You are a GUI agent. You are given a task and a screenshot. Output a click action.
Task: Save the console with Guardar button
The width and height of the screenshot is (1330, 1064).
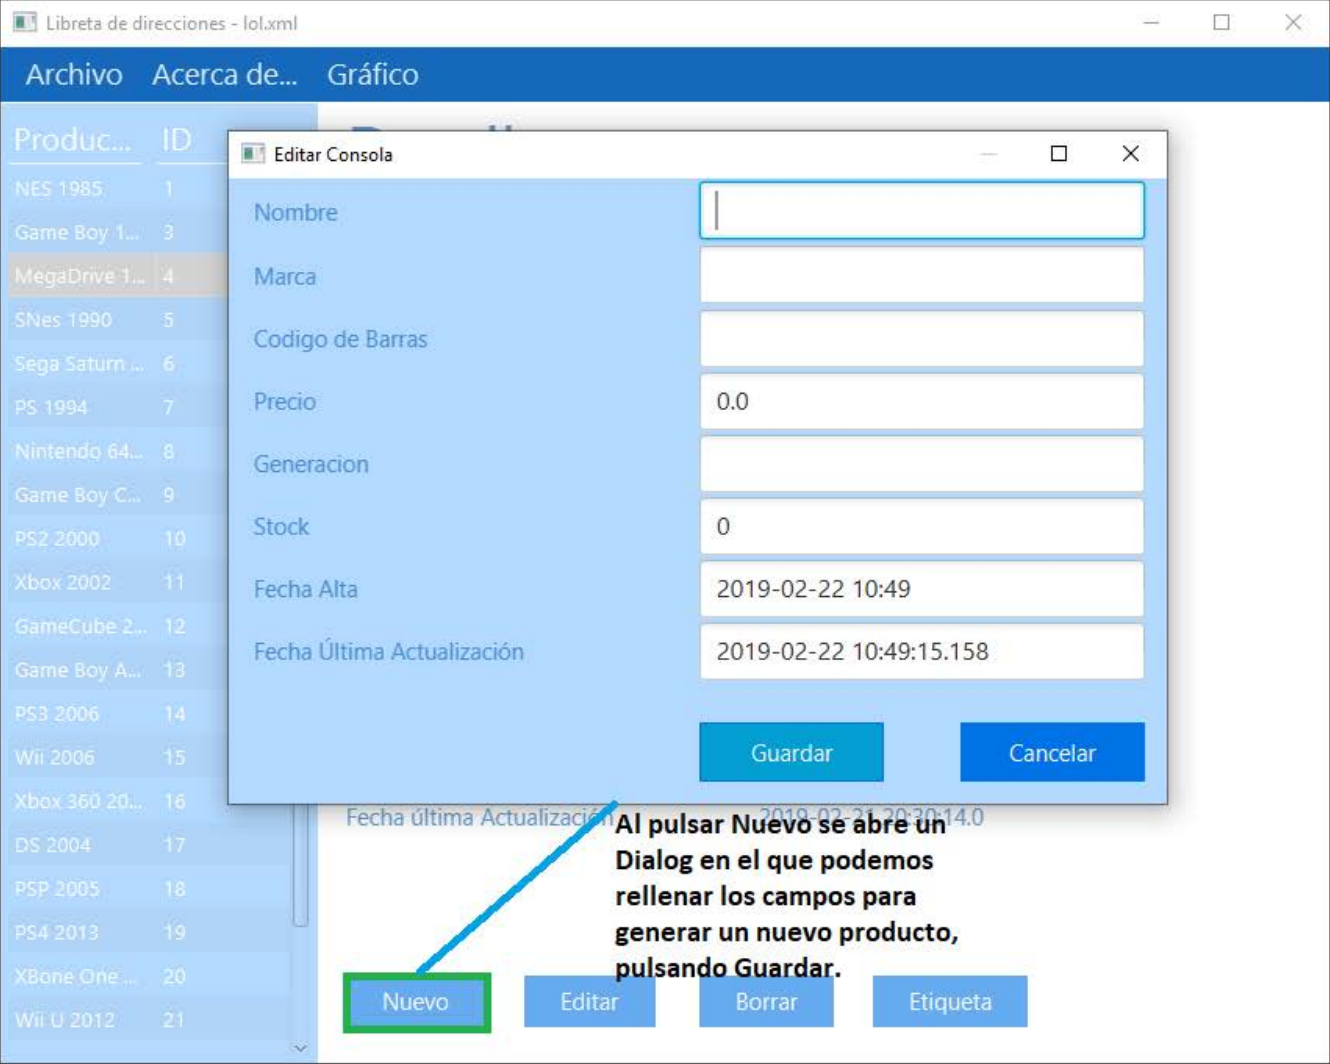click(x=791, y=752)
